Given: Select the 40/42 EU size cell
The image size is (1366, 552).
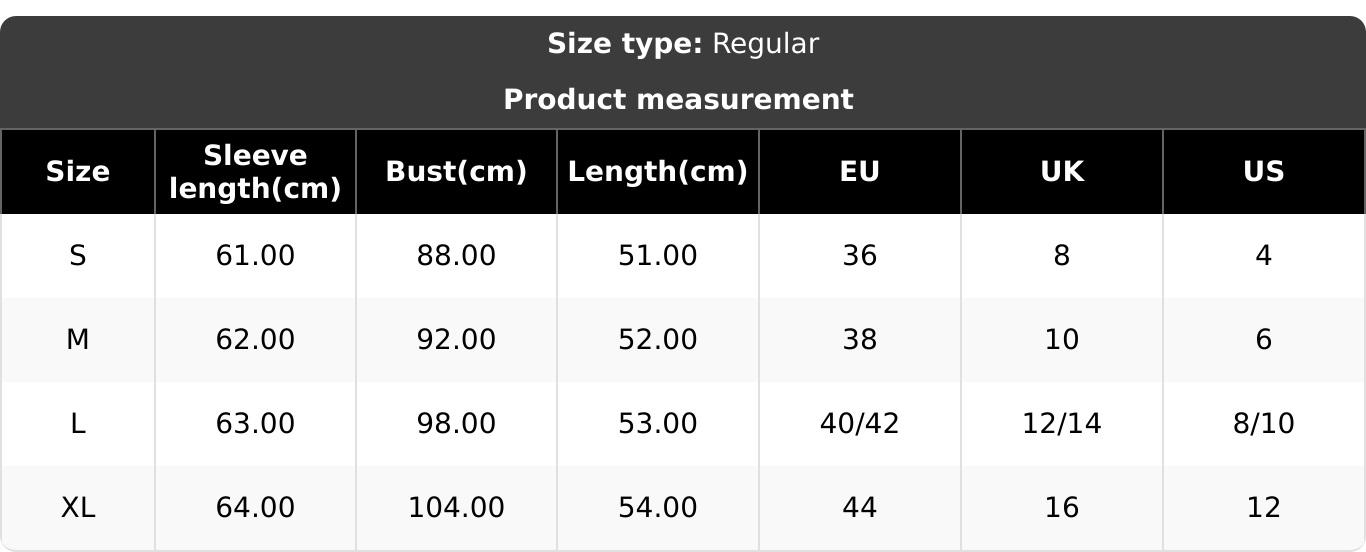Looking at the screenshot, I should click(859, 424).
